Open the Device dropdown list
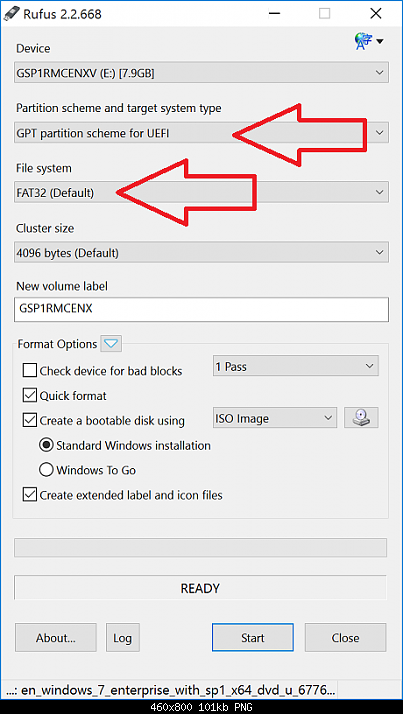Viewport: 403px width, 714px height. (x=201, y=73)
